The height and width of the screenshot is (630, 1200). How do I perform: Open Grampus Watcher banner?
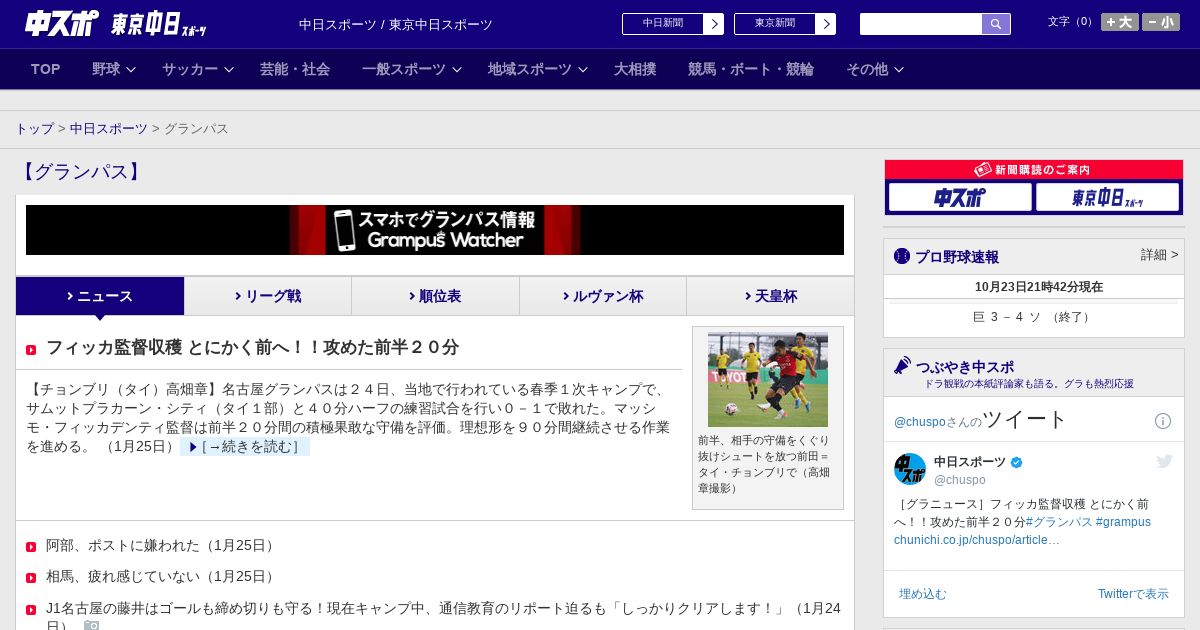coord(435,230)
